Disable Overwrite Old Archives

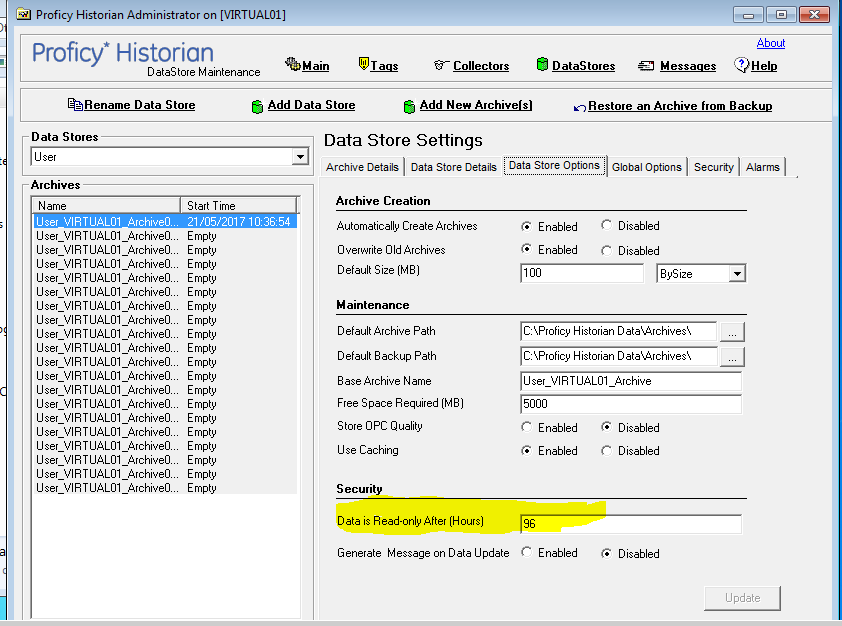[606, 250]
